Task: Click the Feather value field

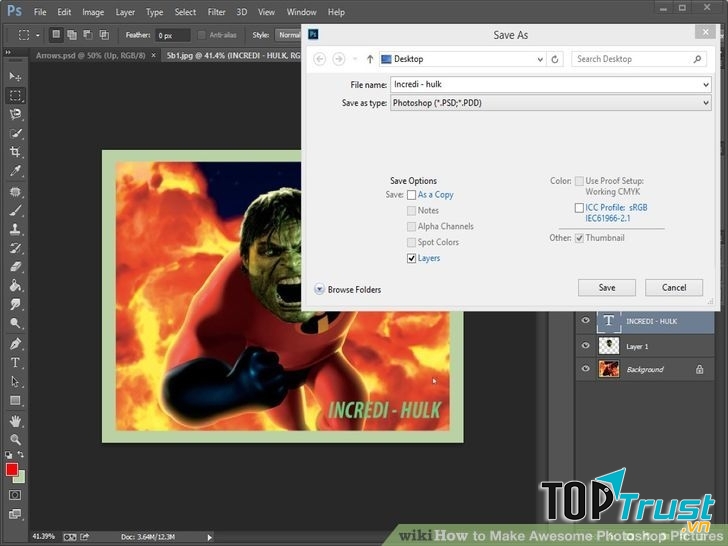Action: pyautogui.click(x=173, y=35)
